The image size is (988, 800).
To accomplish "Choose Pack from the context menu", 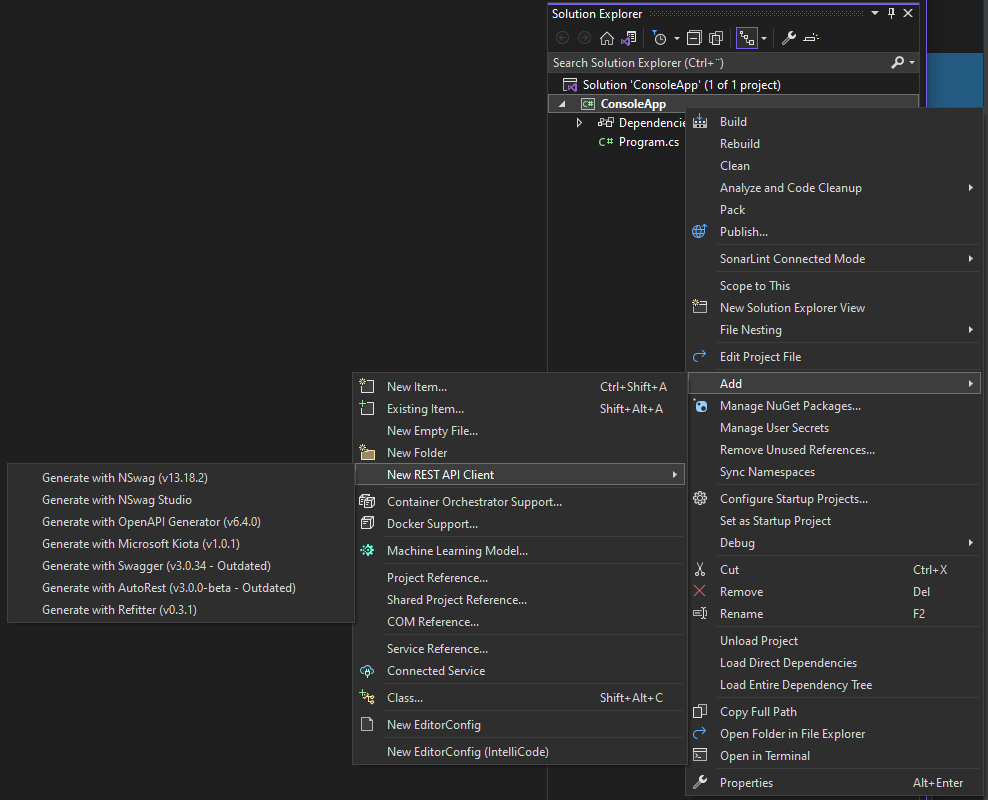I will [x=834, y=210].
